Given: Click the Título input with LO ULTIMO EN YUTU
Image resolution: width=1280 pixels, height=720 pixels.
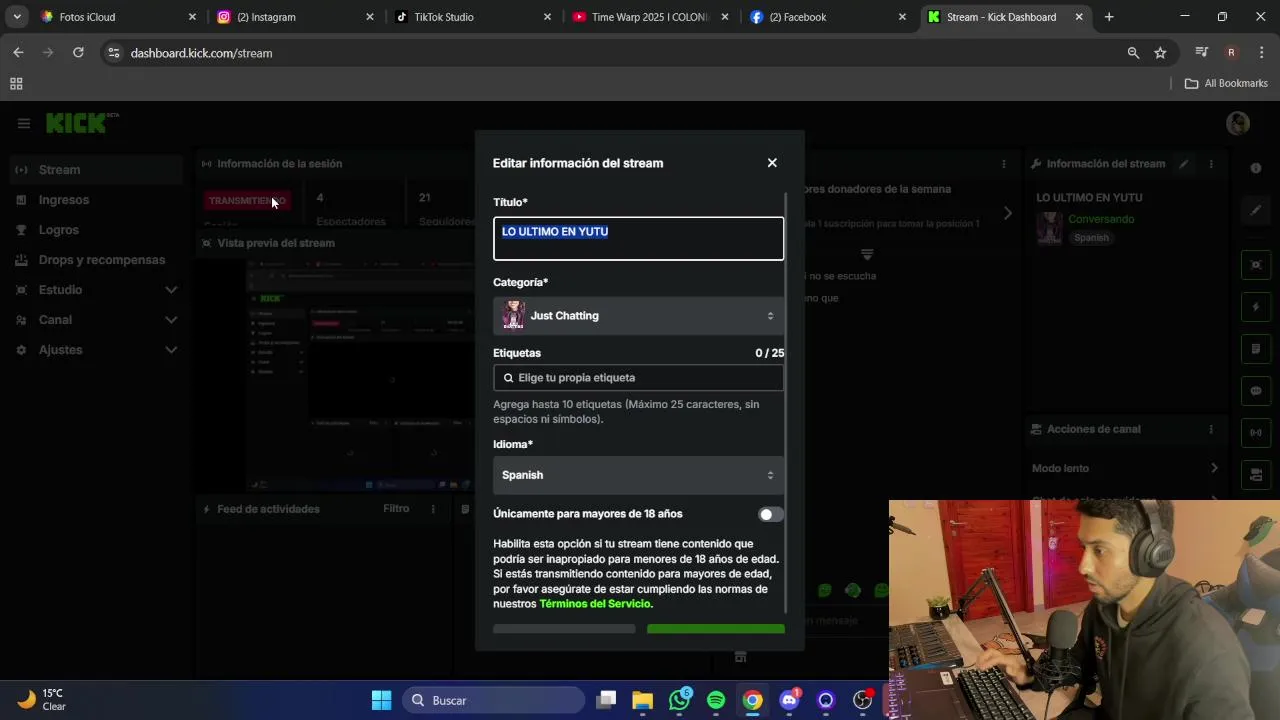Looking at the screenshot, I should 638,239.
